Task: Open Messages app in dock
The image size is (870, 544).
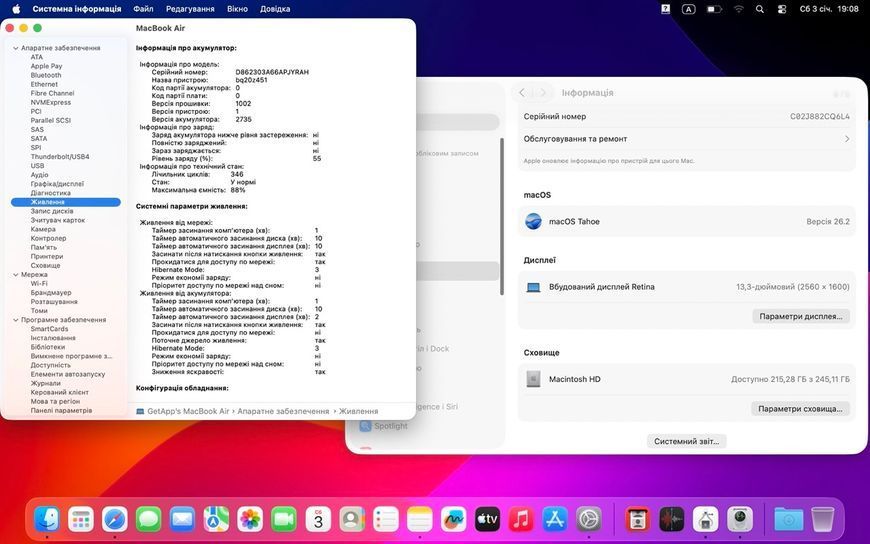Action: (x=149, y=520)
